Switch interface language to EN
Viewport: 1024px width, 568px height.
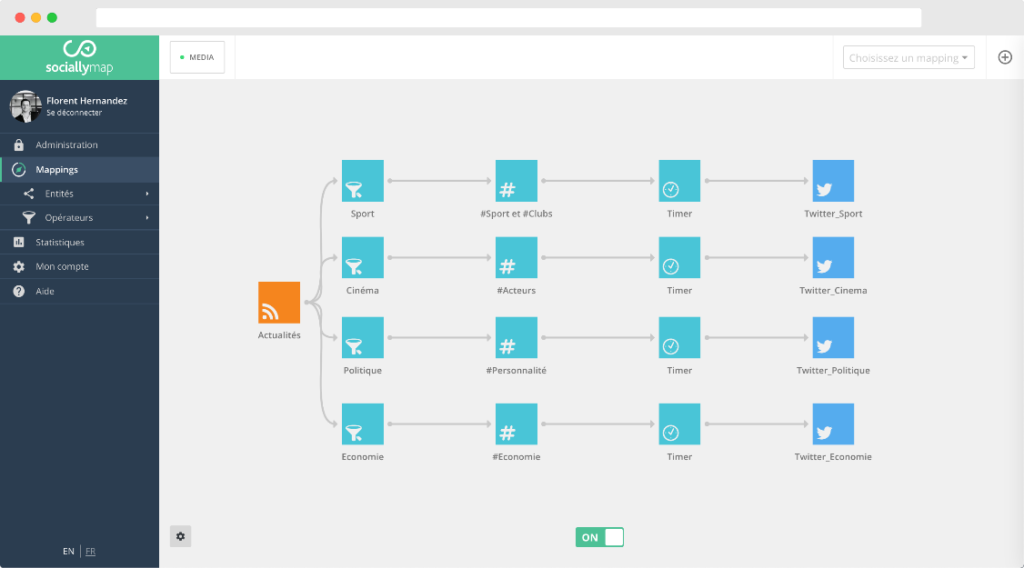click(68, 551)
